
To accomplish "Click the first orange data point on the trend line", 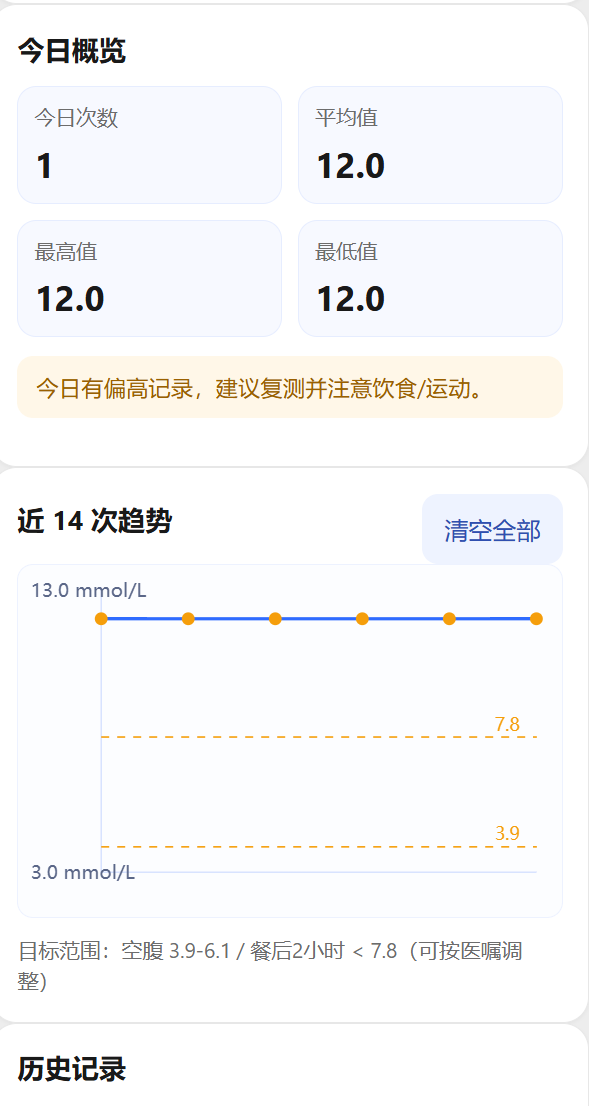I will (x=100, y=619).
